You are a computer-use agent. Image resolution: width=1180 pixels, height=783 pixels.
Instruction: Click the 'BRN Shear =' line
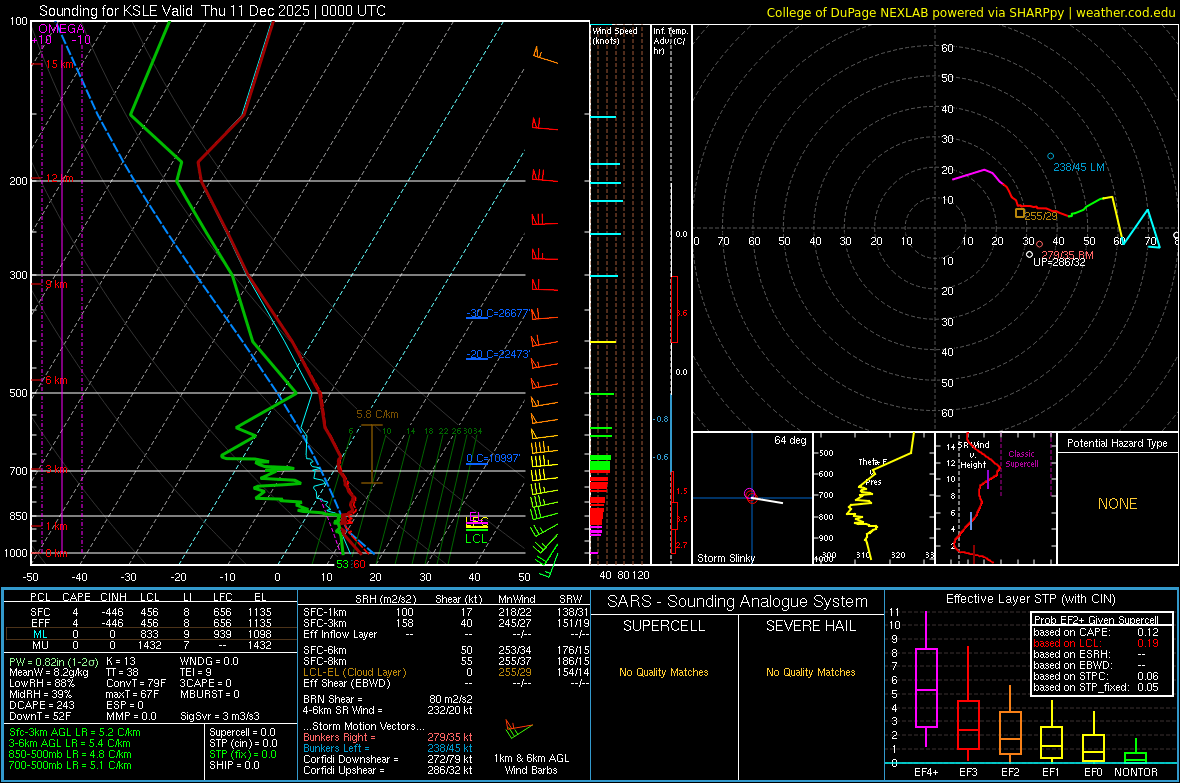pos(388,699)
